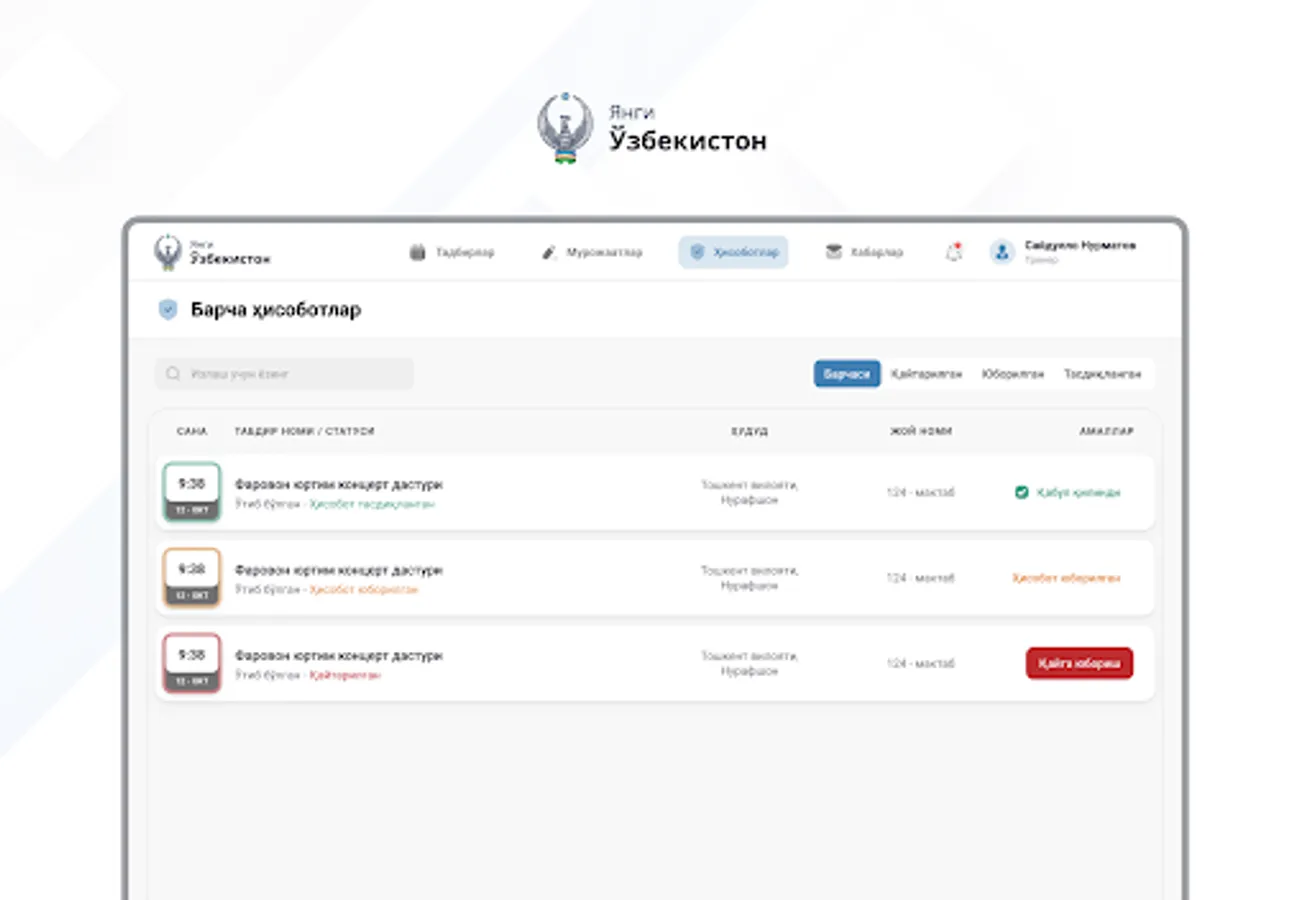Select the Ҳисоботлар navigation item
Viewport: 1309px width, 900px height.
pos(733,252)
